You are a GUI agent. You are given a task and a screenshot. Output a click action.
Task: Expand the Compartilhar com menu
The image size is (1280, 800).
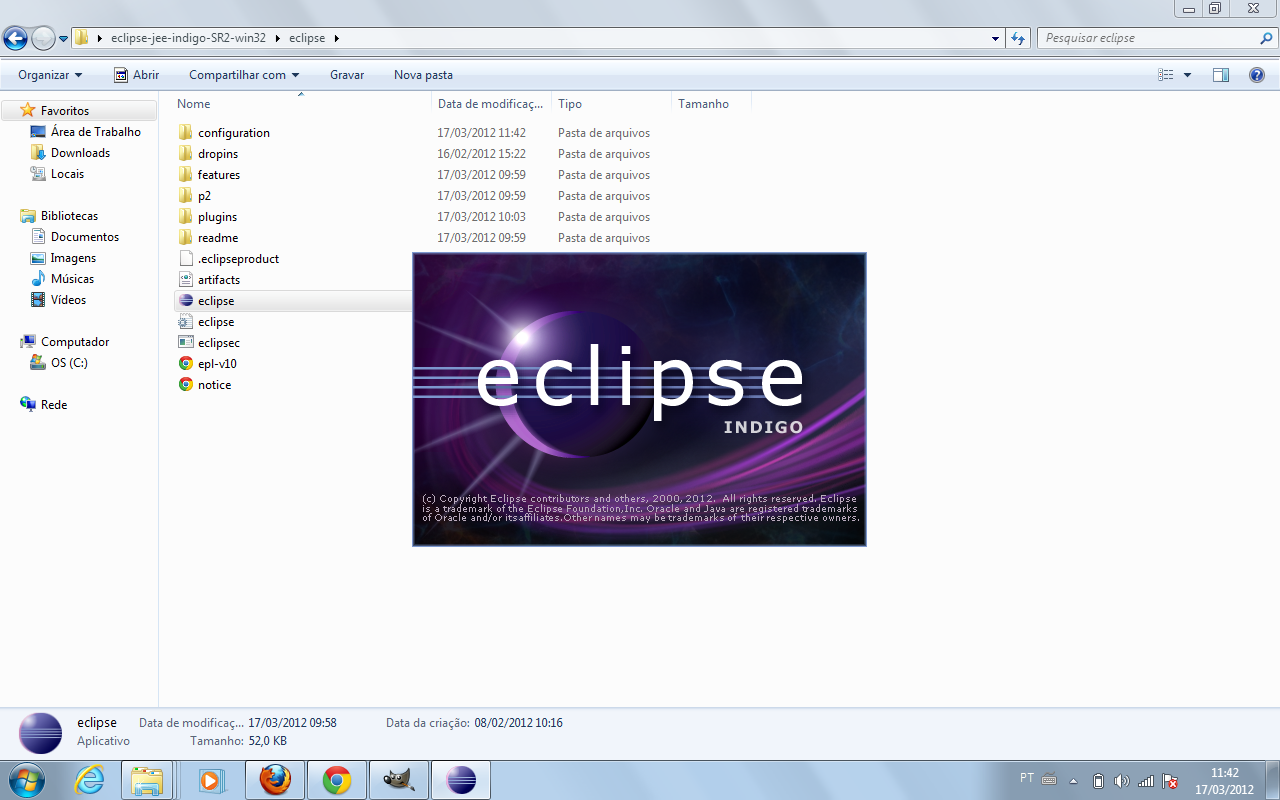(x=243, y=74)
